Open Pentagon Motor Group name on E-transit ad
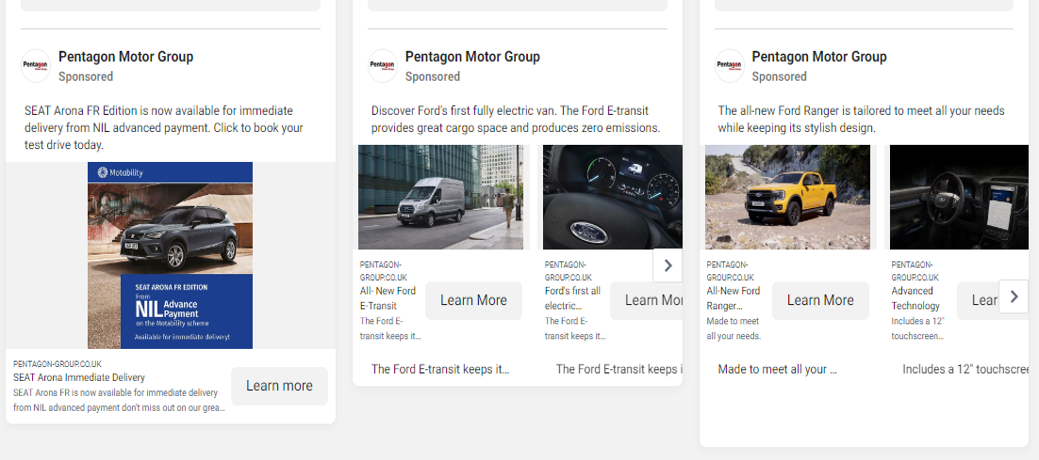 (x=472, y=57)
